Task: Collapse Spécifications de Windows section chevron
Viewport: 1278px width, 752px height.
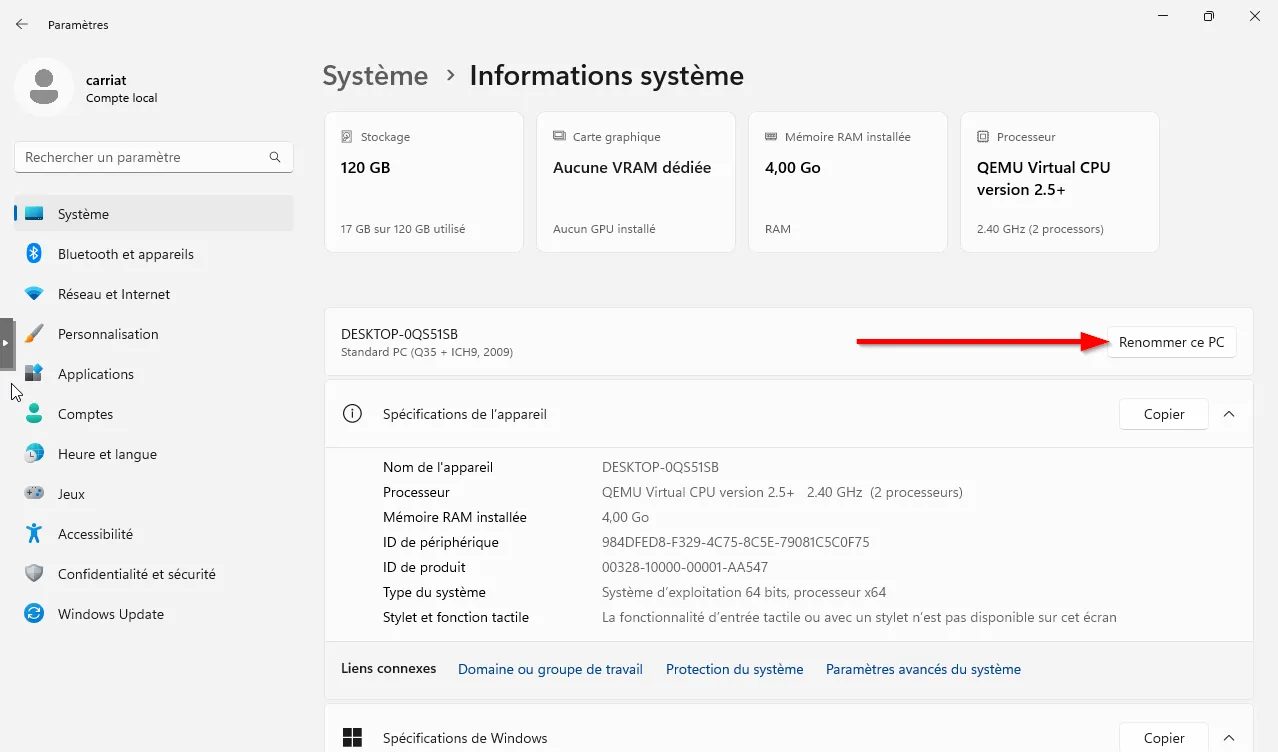Action: 1229,738
